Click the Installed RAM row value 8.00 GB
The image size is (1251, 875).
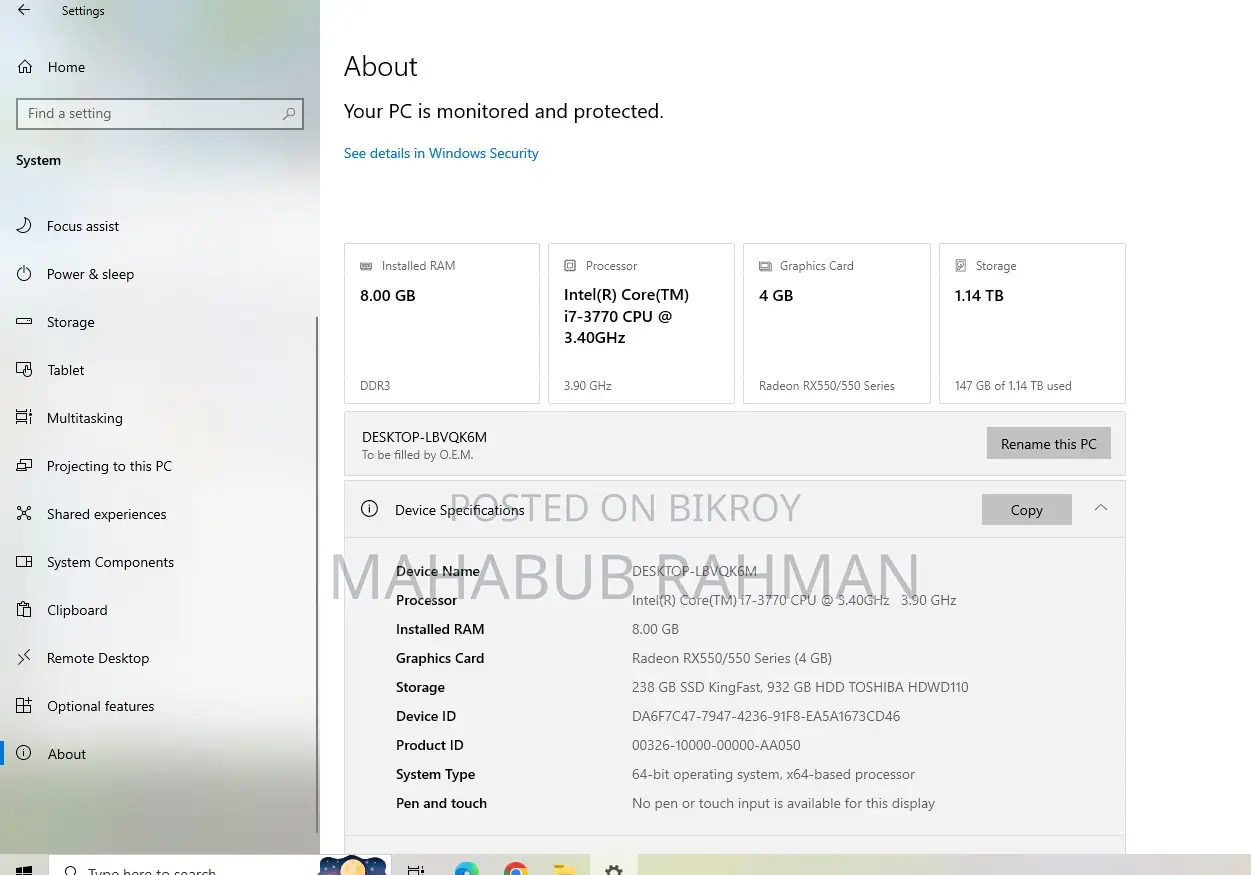coord(655,629)
